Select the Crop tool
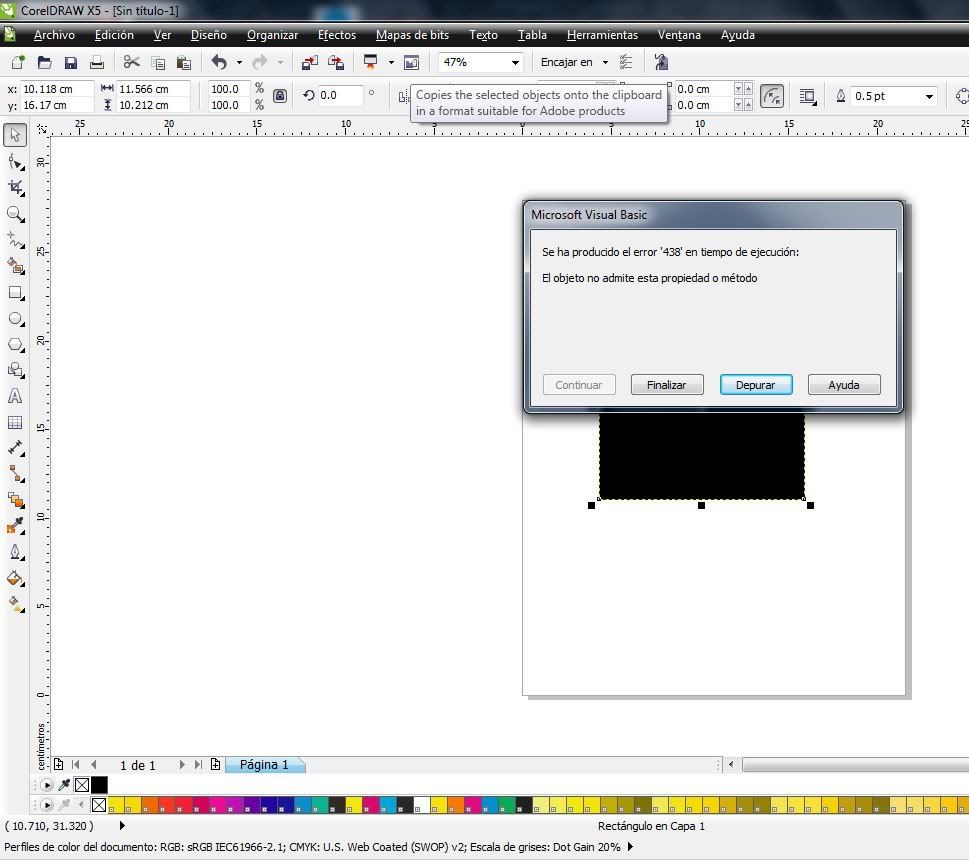 15,188
